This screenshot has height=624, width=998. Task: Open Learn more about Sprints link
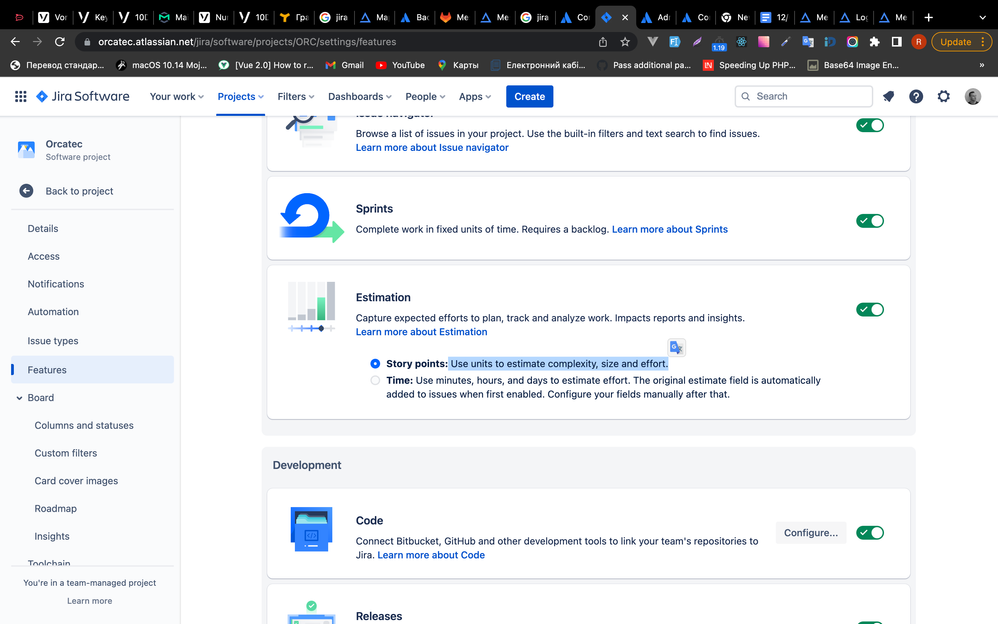[x=670, y=229]
